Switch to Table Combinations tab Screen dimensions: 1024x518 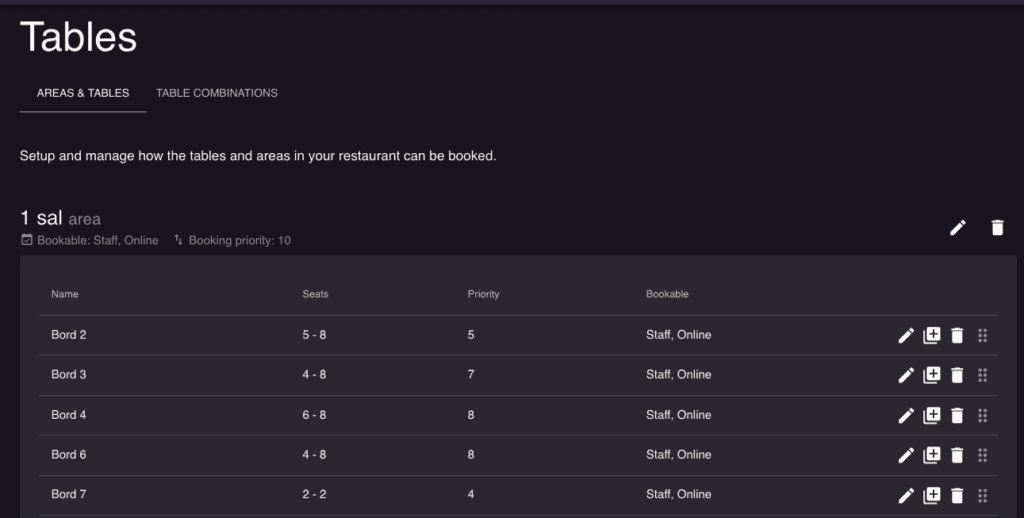point(217,93)
